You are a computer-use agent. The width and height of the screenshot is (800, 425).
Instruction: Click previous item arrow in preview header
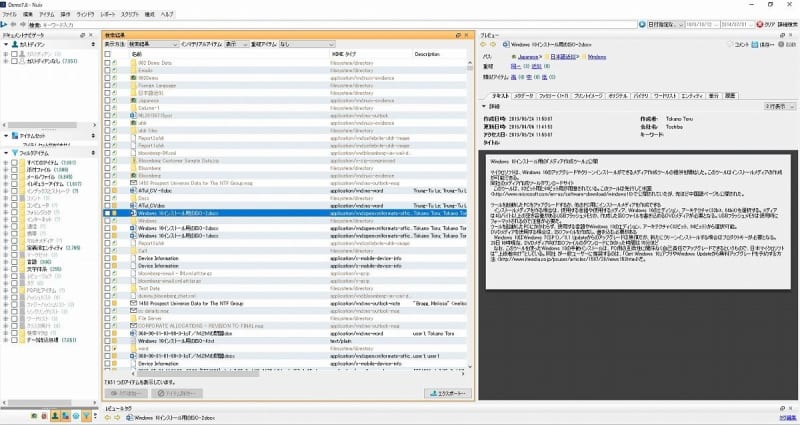(x=484, y=44)
